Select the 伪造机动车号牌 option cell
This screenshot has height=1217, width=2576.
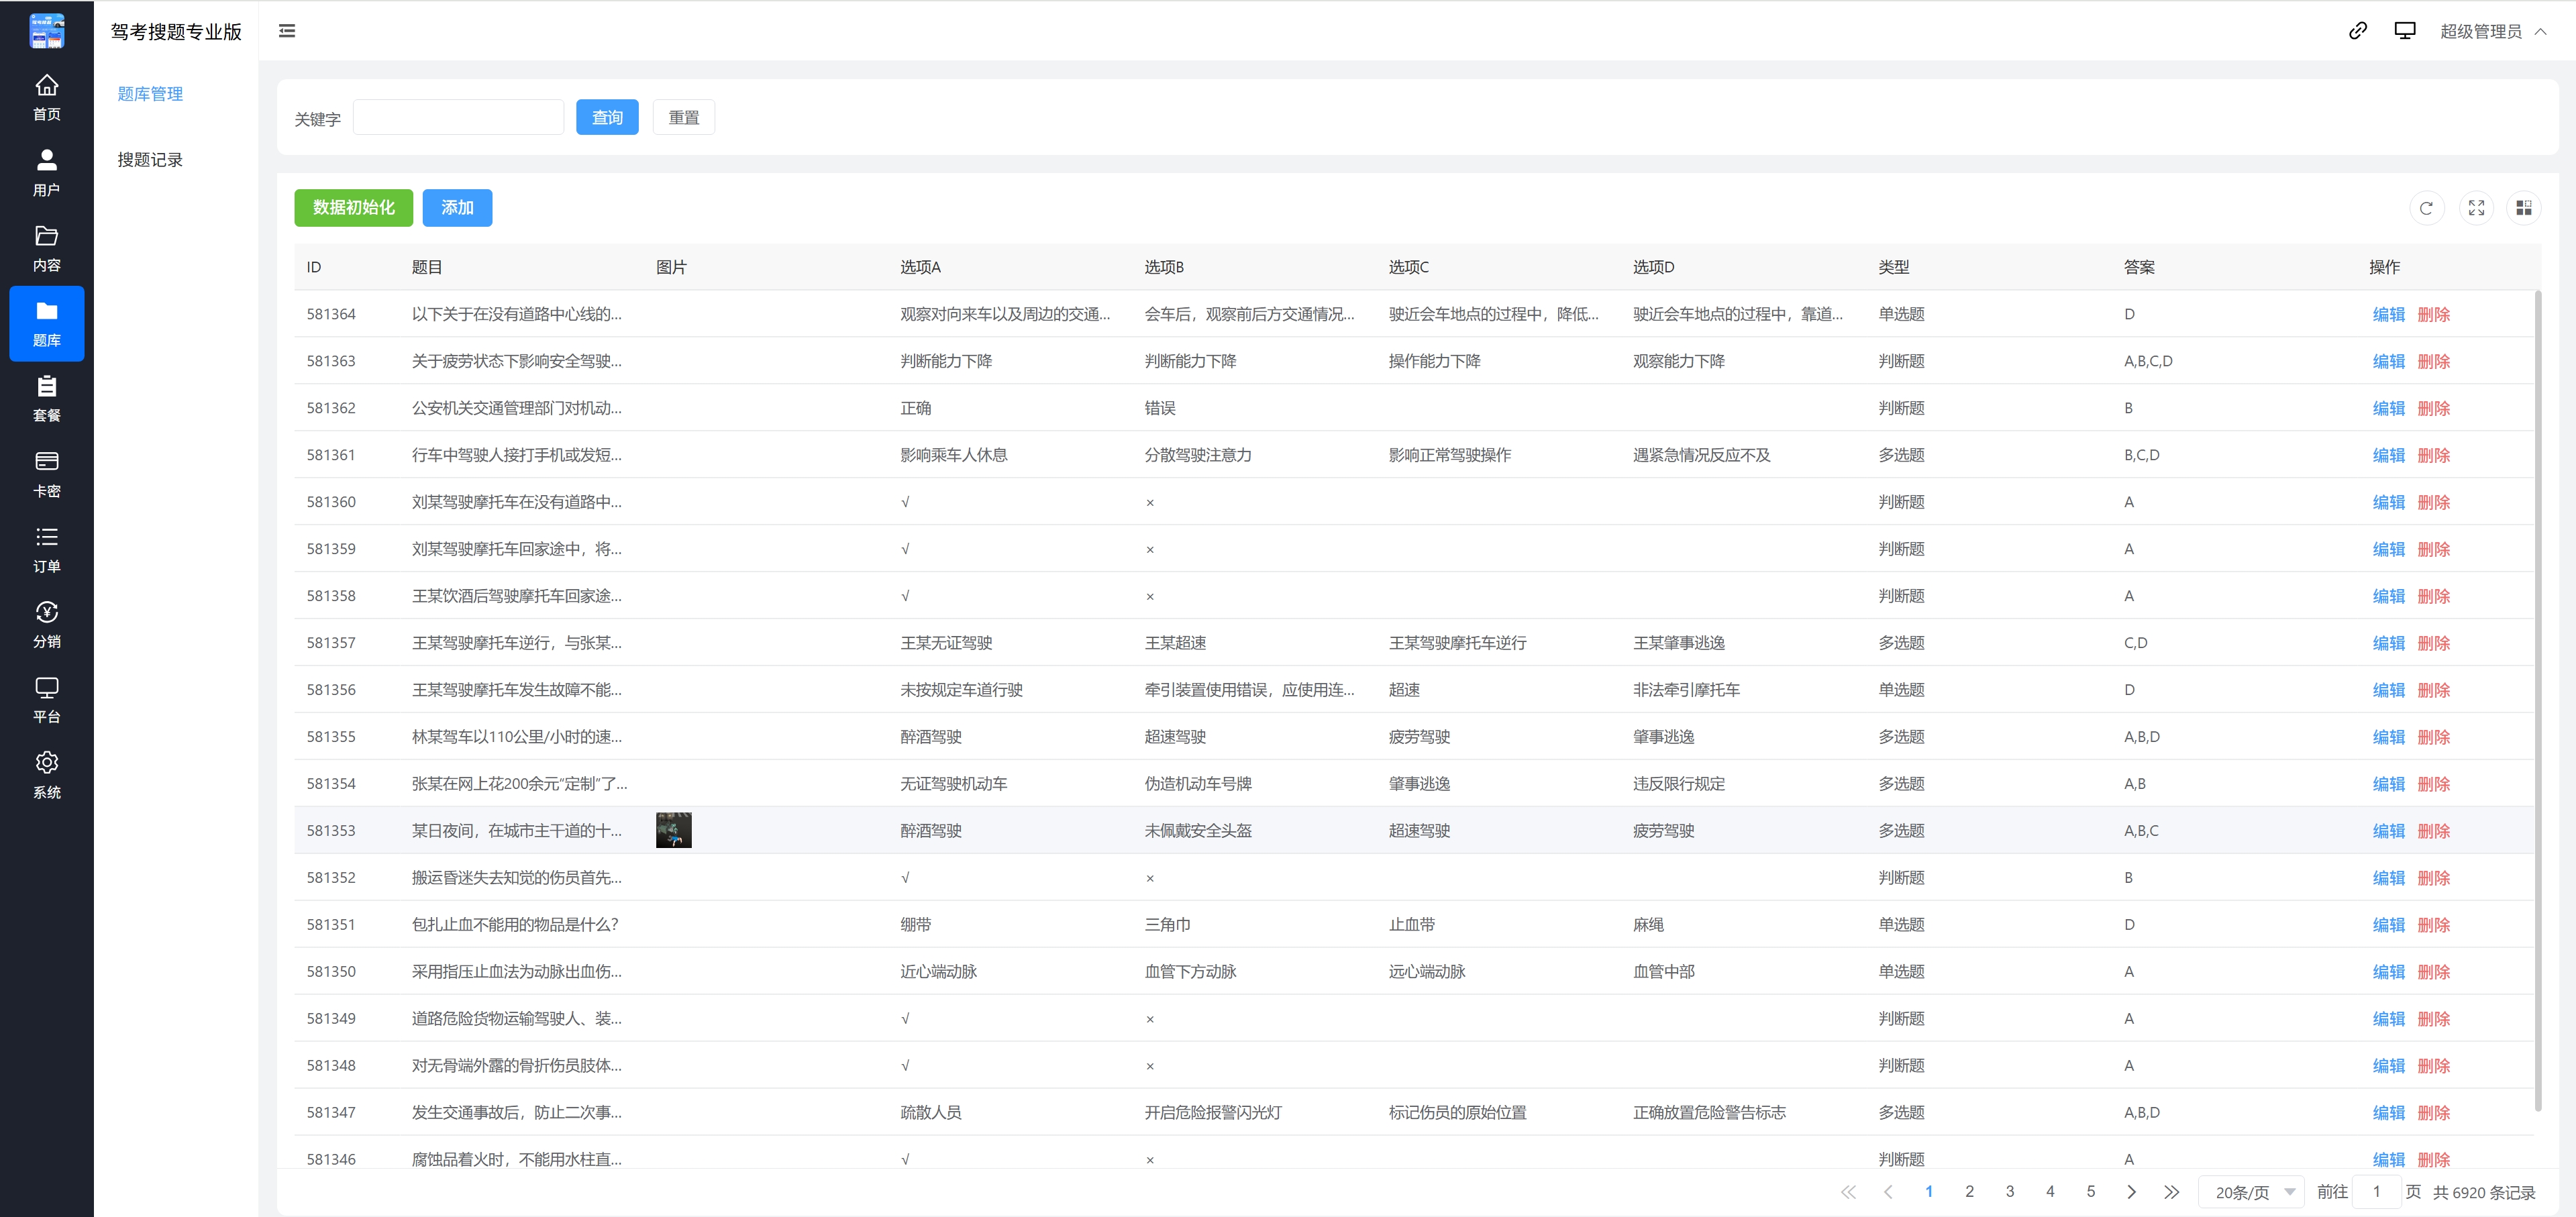[1197, 784]
